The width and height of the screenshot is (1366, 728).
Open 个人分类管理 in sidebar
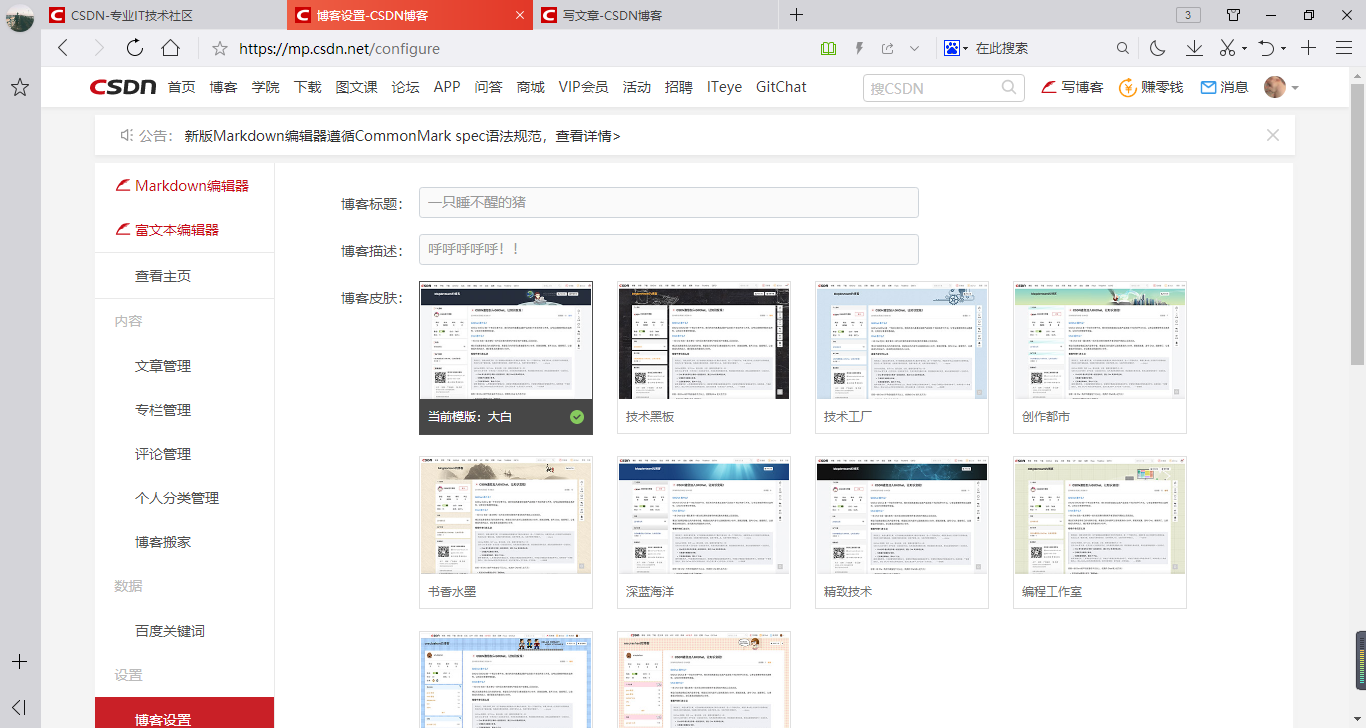click(x=177, y=498)
